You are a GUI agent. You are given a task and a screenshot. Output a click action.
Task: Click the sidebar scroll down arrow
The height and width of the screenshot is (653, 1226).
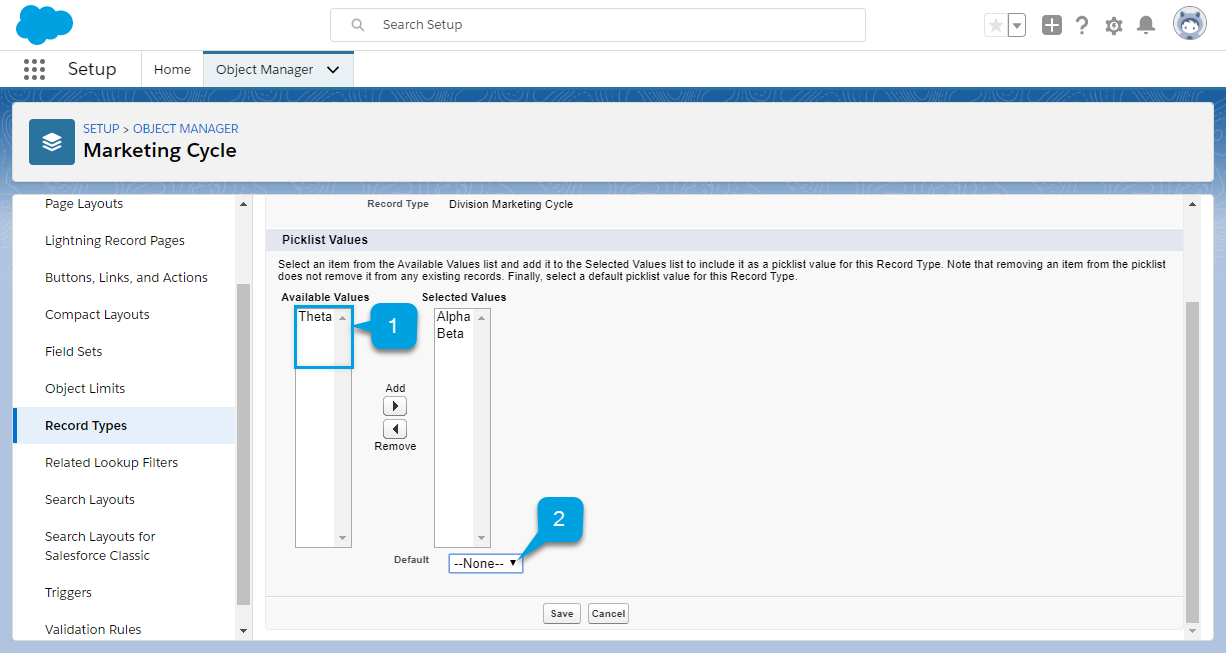[x=244, y=631]
